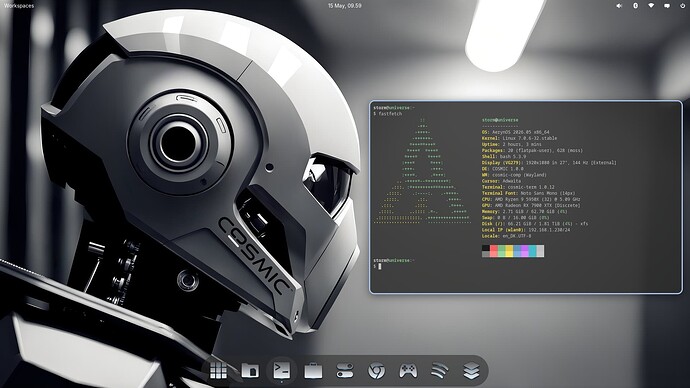
Task: Open settings via the toggle-switches dock icon
Action: [x=345, y=371]
